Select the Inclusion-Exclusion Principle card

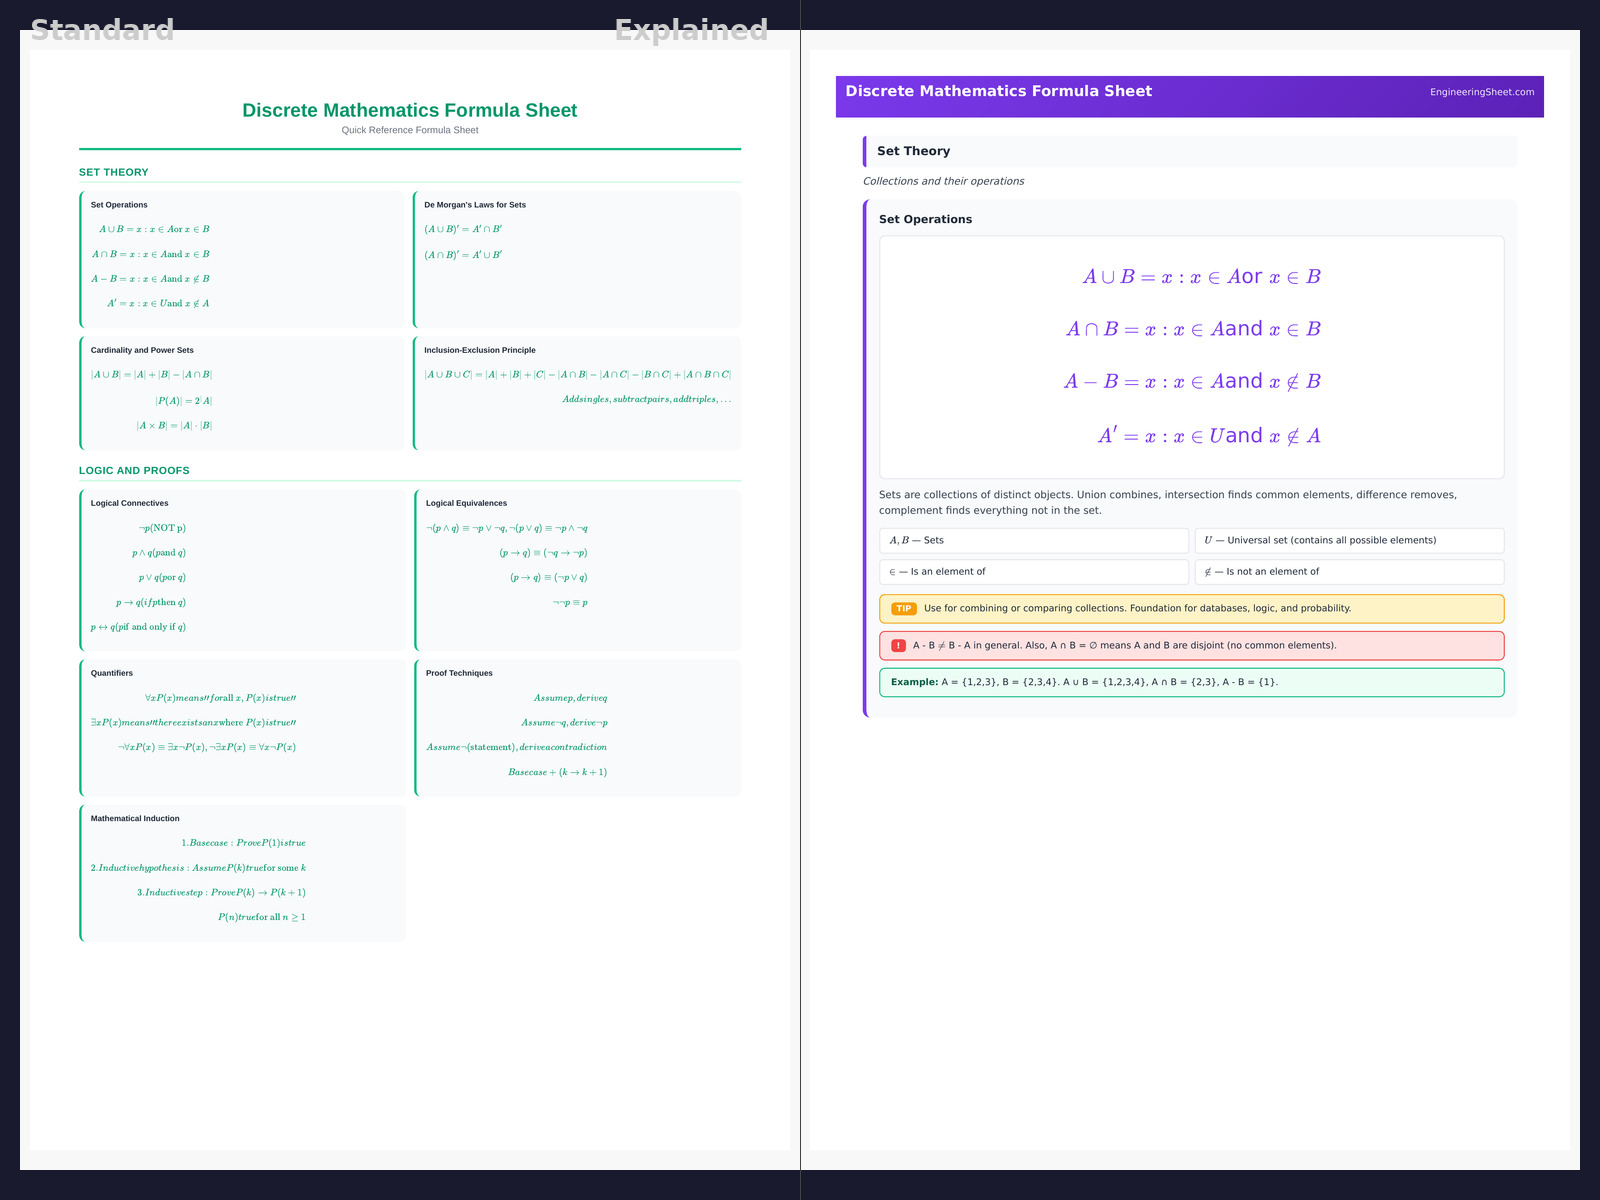point(577,392)
